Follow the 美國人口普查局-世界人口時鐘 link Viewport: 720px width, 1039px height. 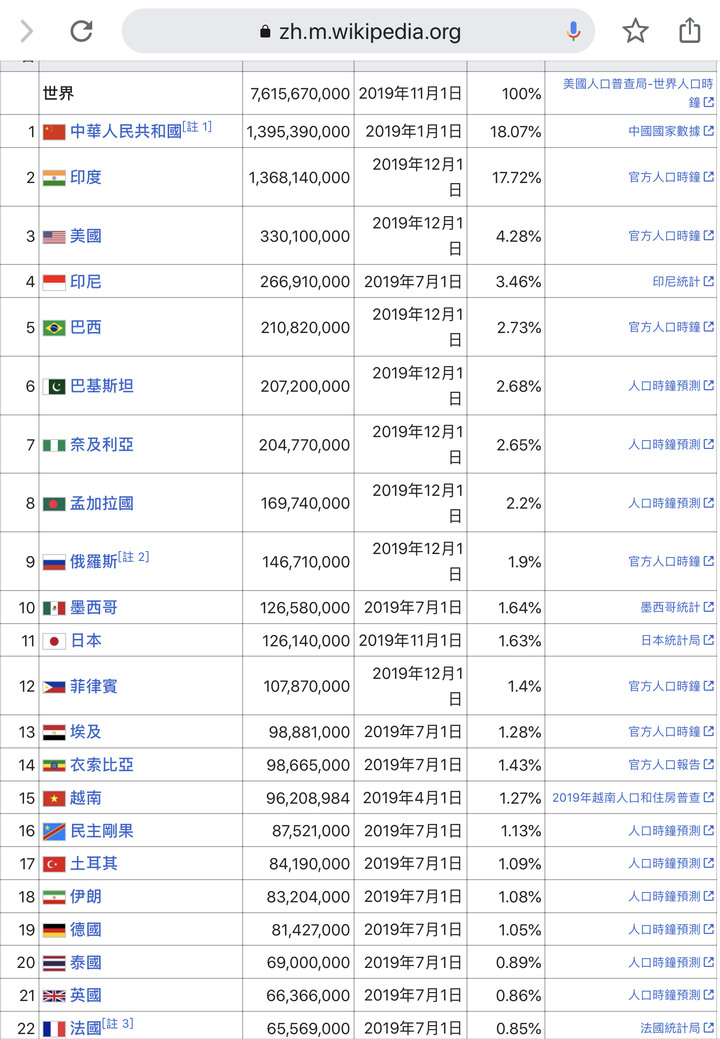(638, 93)
